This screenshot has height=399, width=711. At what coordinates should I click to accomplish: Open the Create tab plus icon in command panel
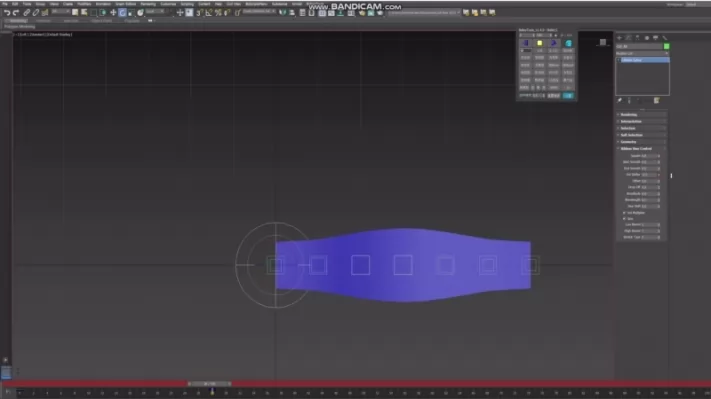[x=619, y=38]
